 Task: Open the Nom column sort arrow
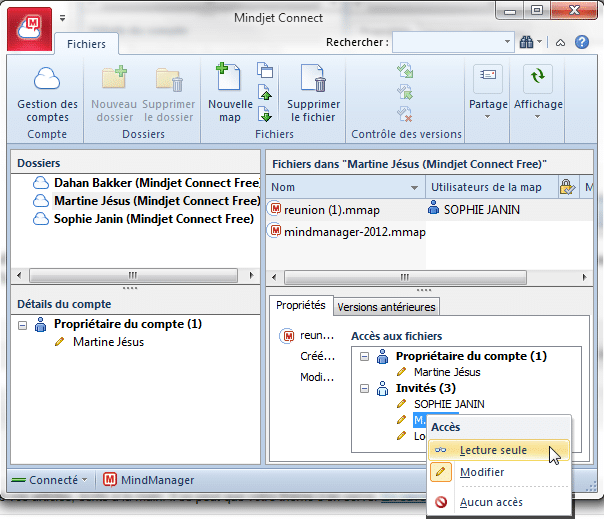[414, 188]
